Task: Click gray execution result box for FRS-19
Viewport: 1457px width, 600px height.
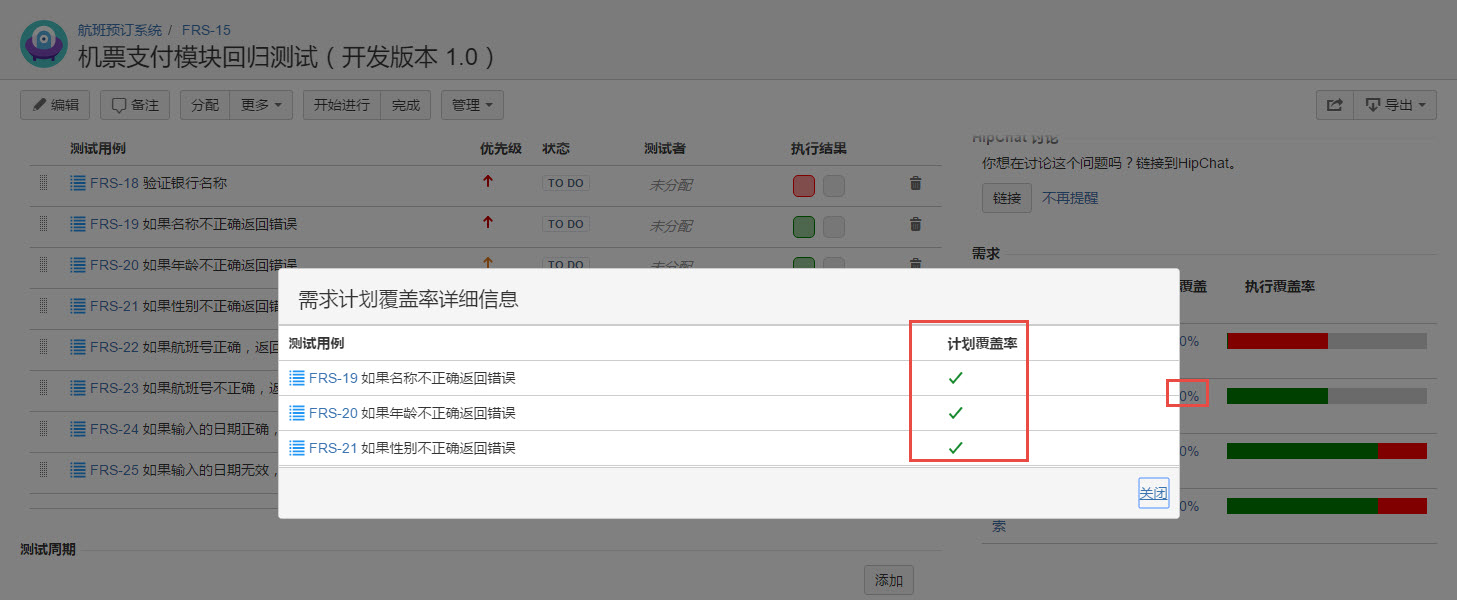Action: click(x=834, y=227)
